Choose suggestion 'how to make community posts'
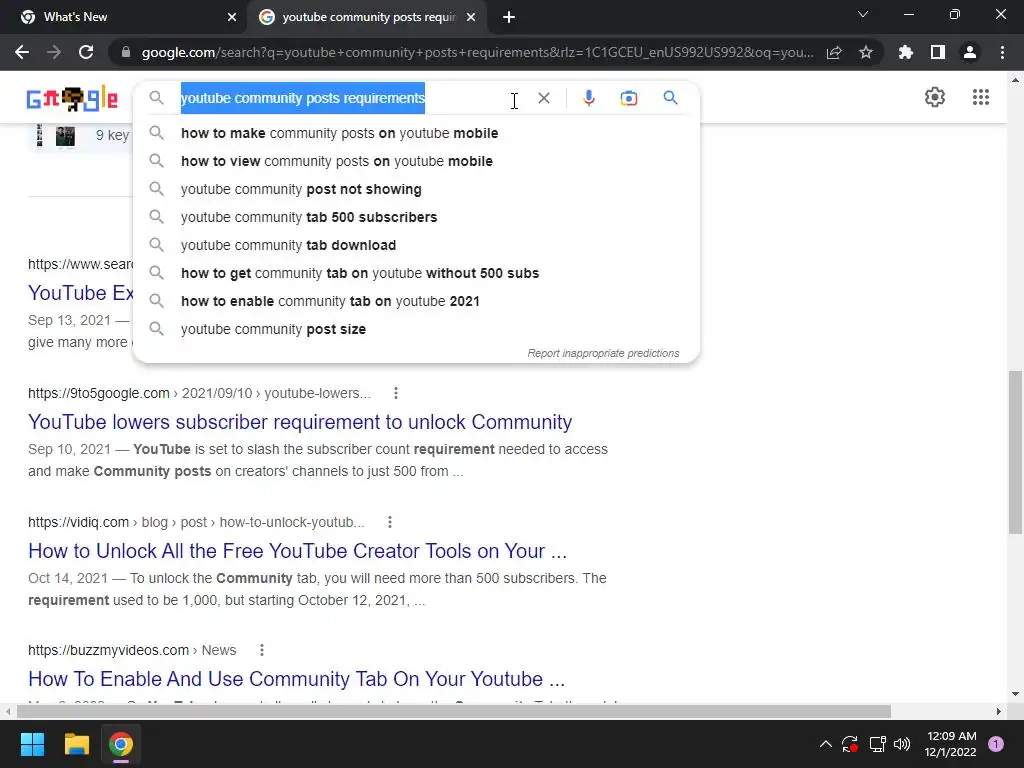Screen dimensions: 1024x768 416,133
